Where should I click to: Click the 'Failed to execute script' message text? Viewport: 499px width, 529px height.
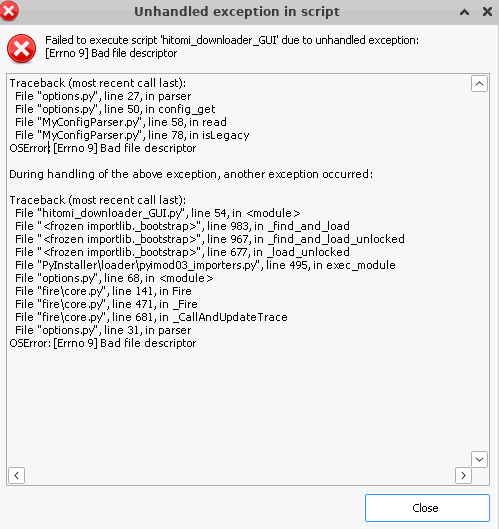click(x=232, y=47)
